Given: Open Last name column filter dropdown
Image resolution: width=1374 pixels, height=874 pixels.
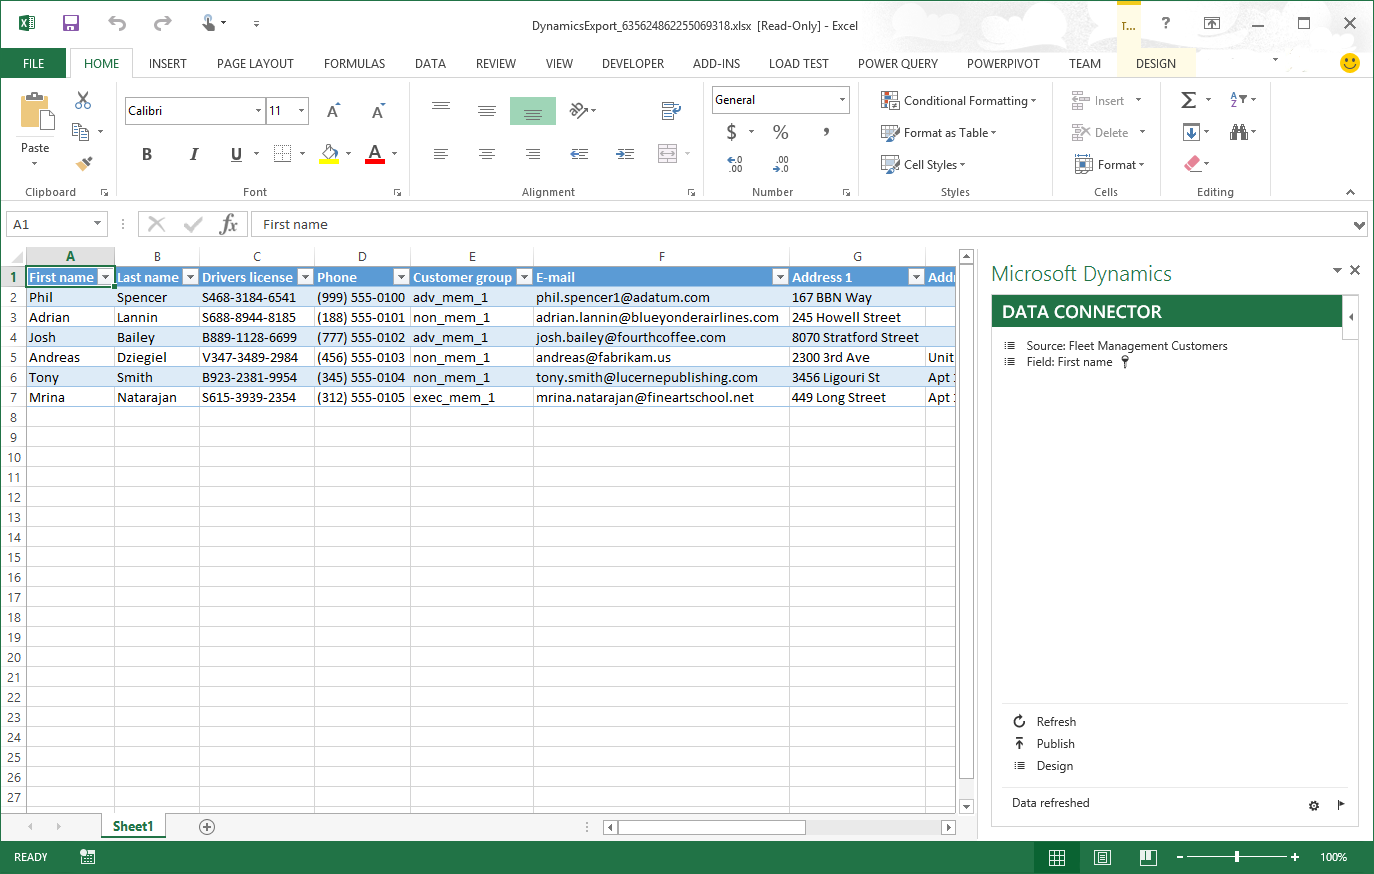Looking at the screenshot, I should (190, 277).
